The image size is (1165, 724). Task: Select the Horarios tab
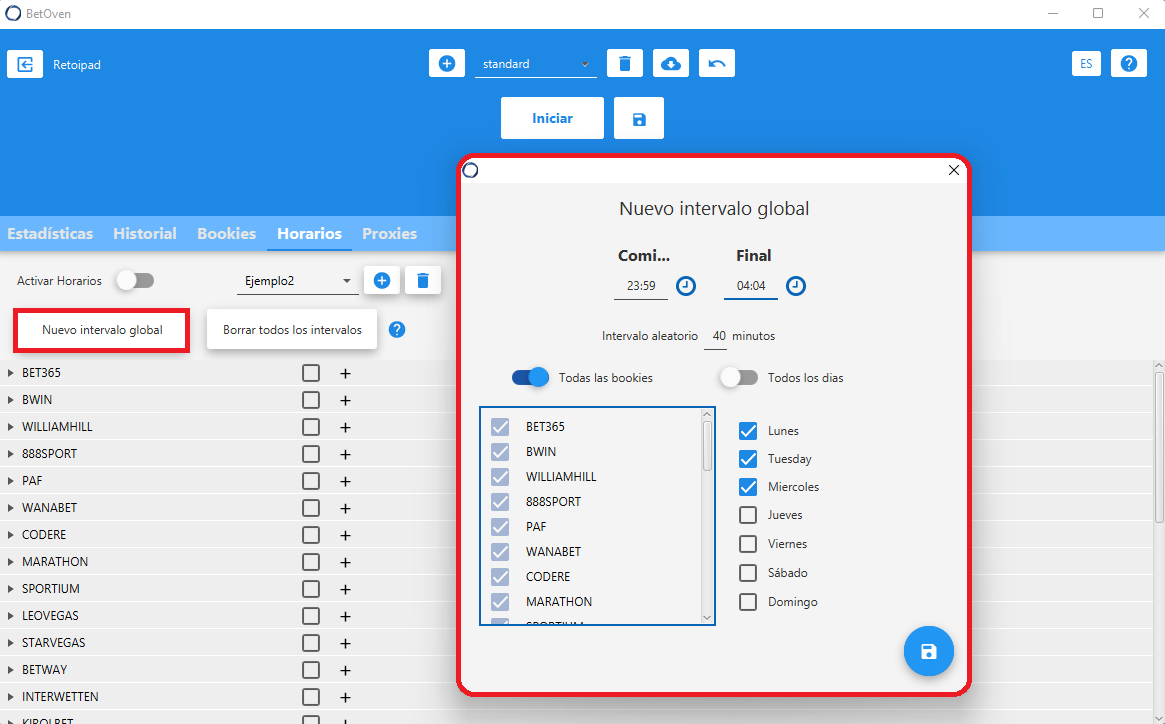[x=309, y=233]
